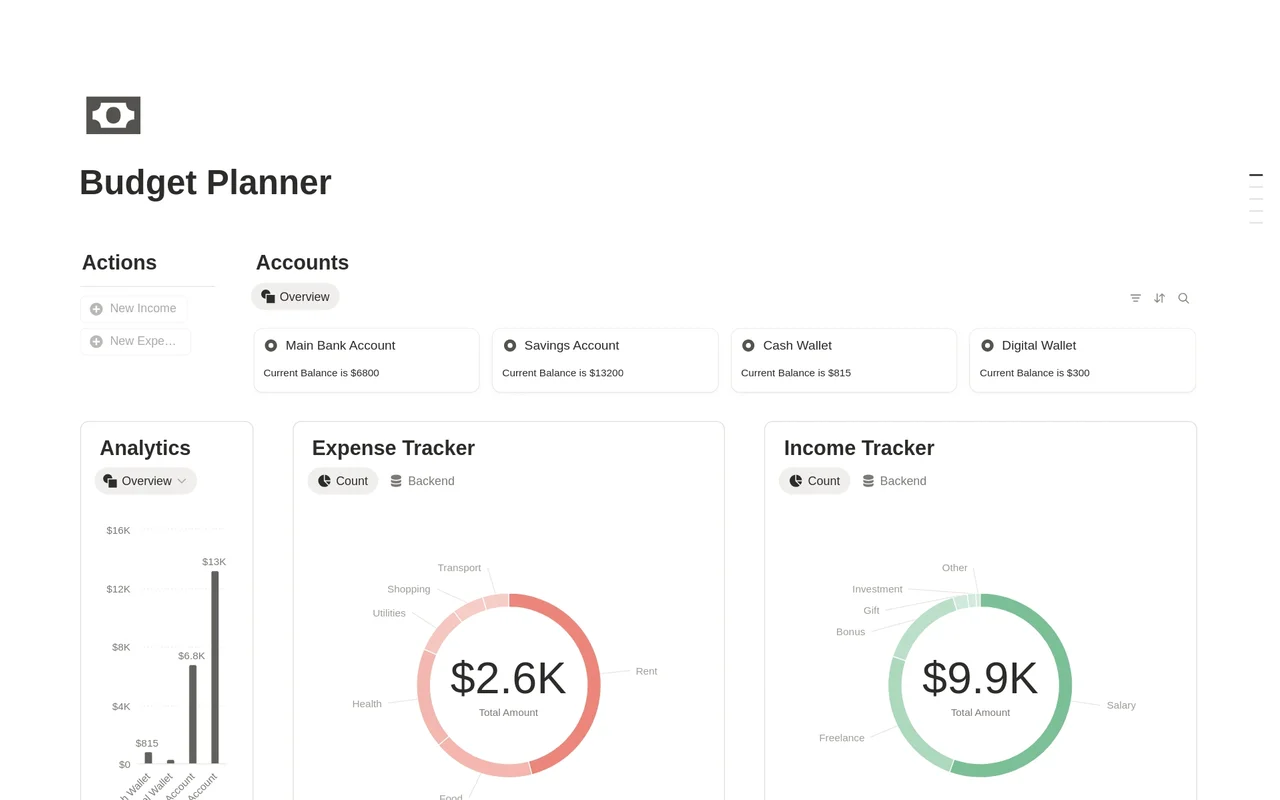Click the Analytics Overview view icon
Image resolution: width=1280 pixels, height=800 pixels.
click(x=110, y=481)
